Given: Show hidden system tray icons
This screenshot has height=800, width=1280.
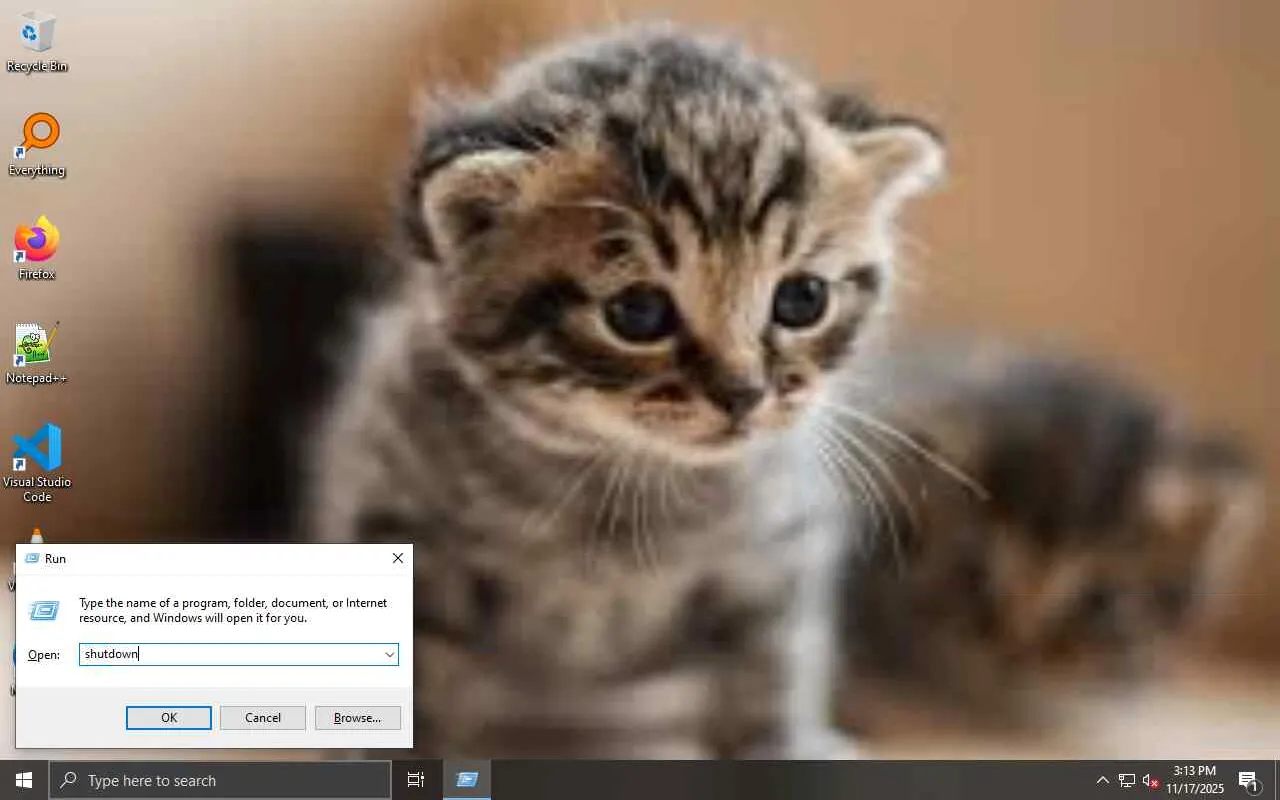Looking at the screenshot, I should coord(1102,780).
